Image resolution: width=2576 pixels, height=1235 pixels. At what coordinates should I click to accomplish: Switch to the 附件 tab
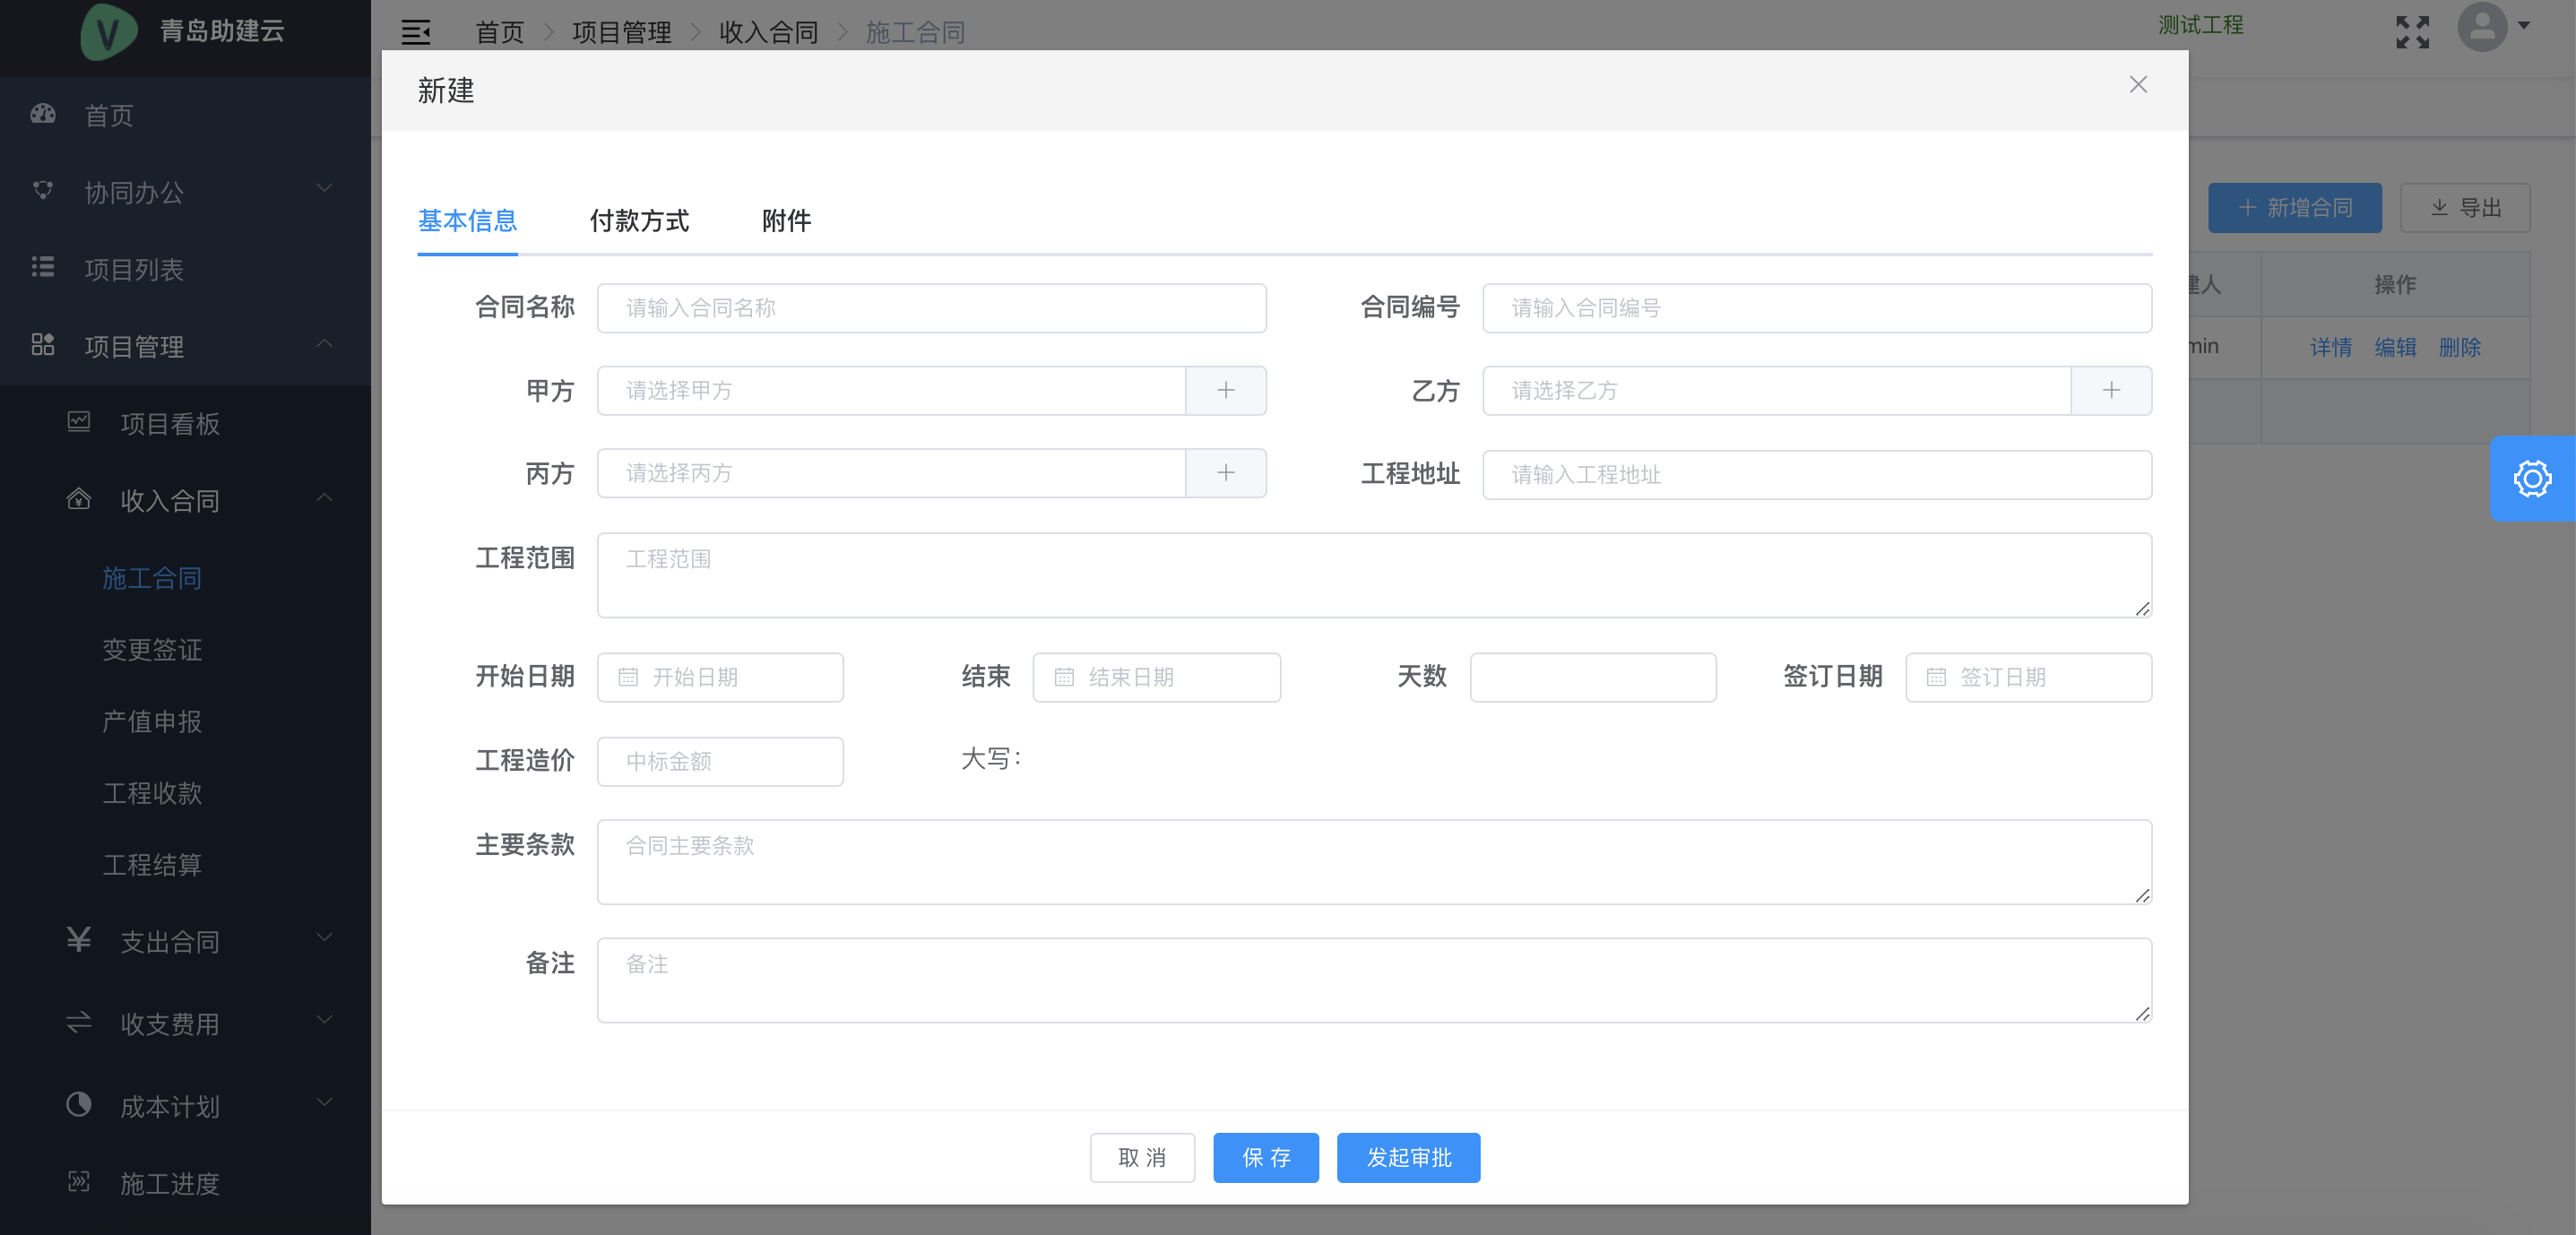coord(785,221)
